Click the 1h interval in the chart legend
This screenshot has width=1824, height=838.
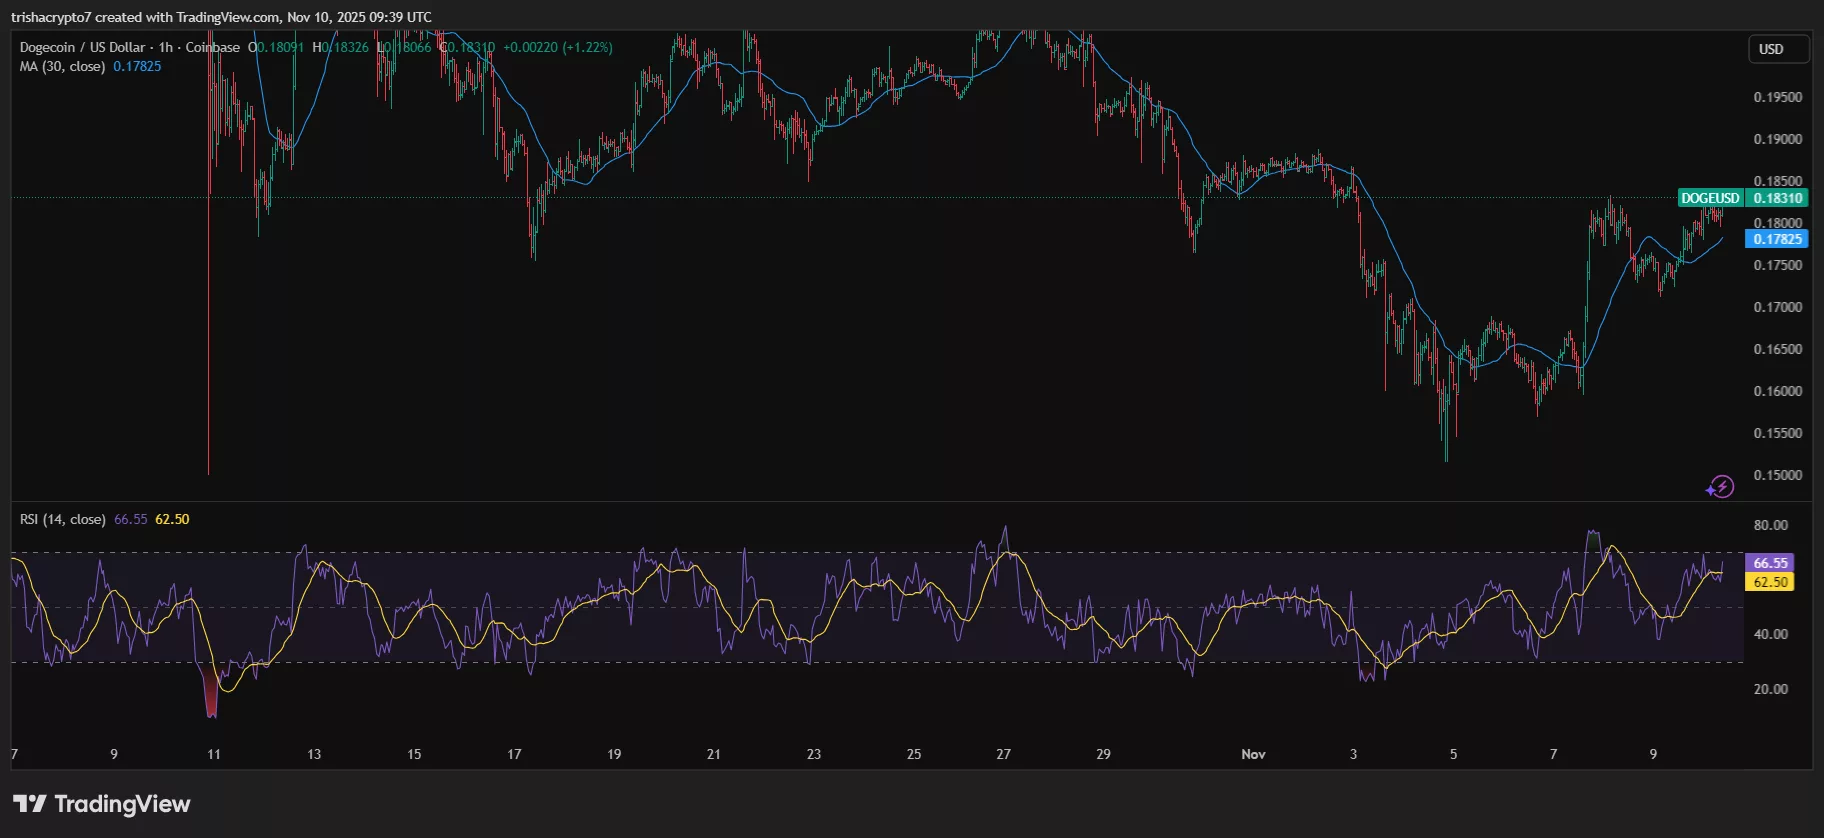[x=165, y=47]
